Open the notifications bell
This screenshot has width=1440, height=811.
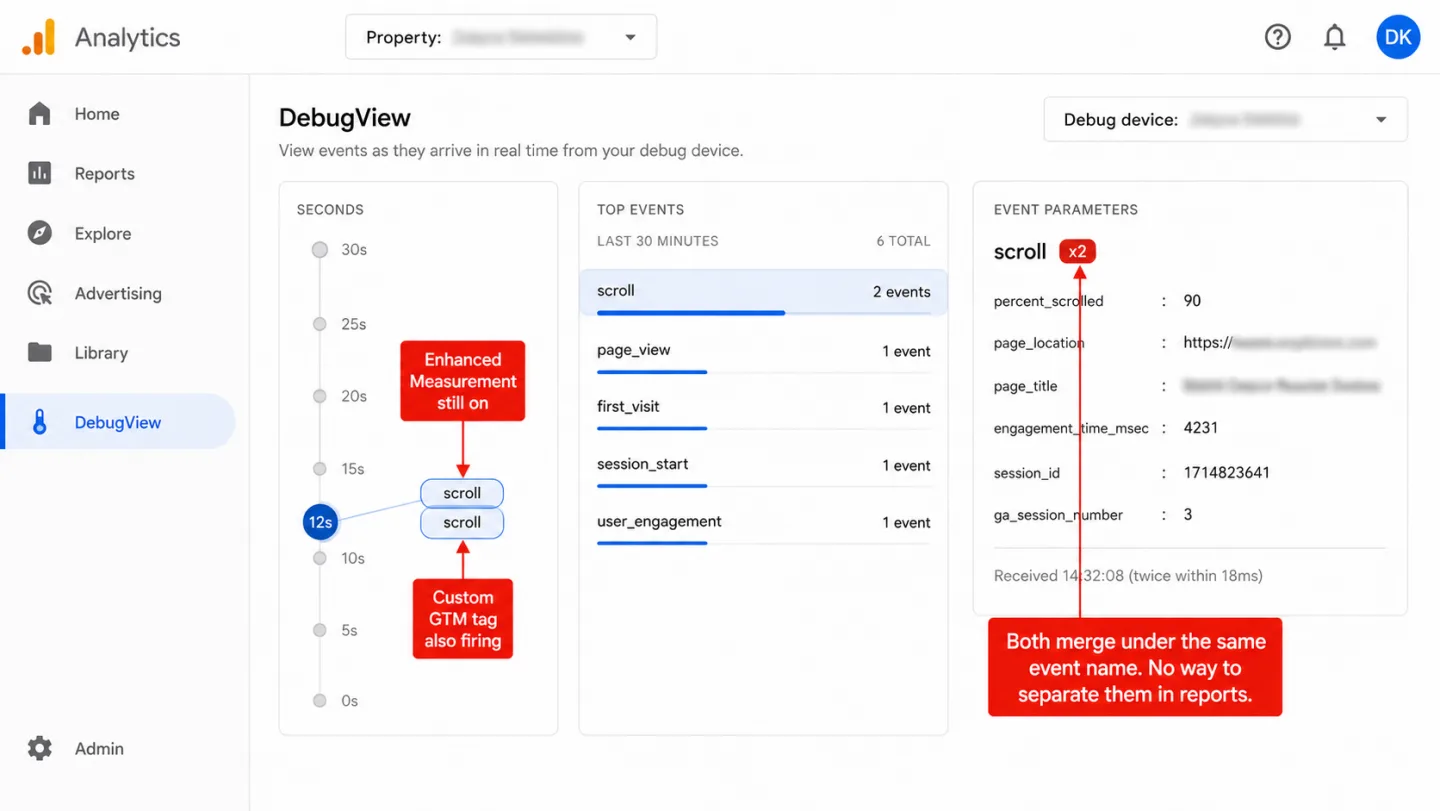pyautogui.click(x=1334, y=37)
